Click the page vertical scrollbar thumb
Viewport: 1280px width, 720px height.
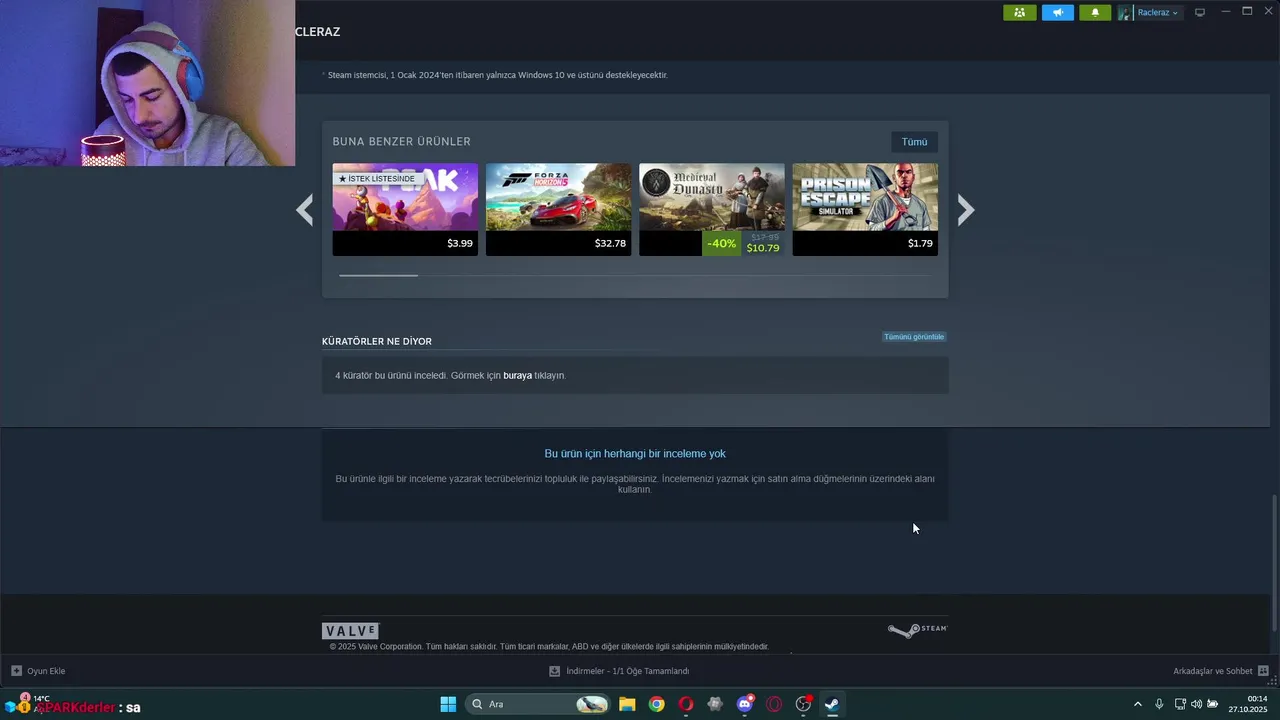pyautogui.click(x=1274, y=562)
